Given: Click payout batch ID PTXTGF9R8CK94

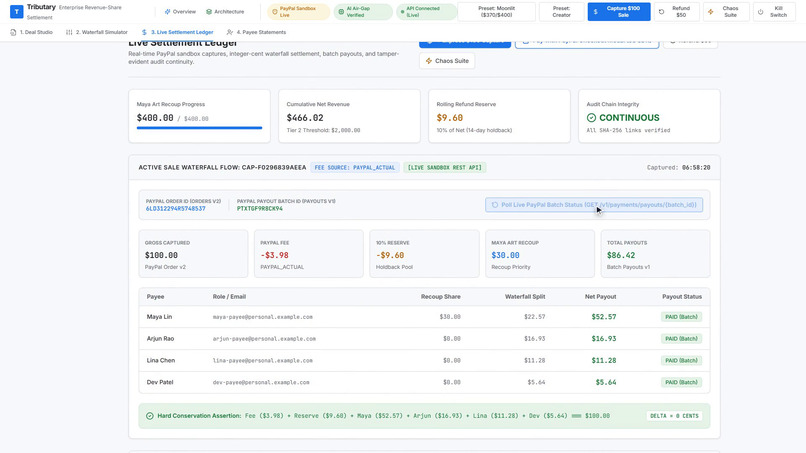Looking at the screenshot, I should coord(260,209).
